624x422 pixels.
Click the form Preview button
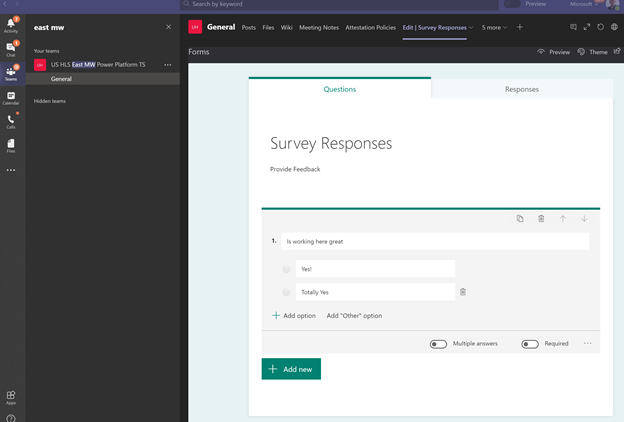[554, 52]
